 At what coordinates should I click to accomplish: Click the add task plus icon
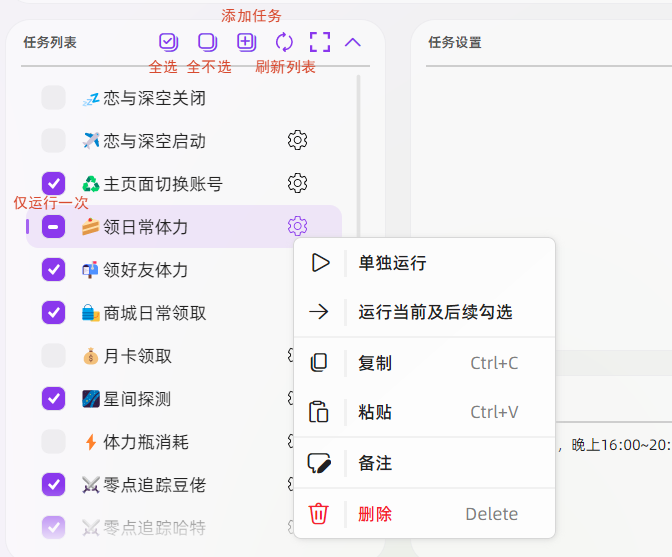246,42
